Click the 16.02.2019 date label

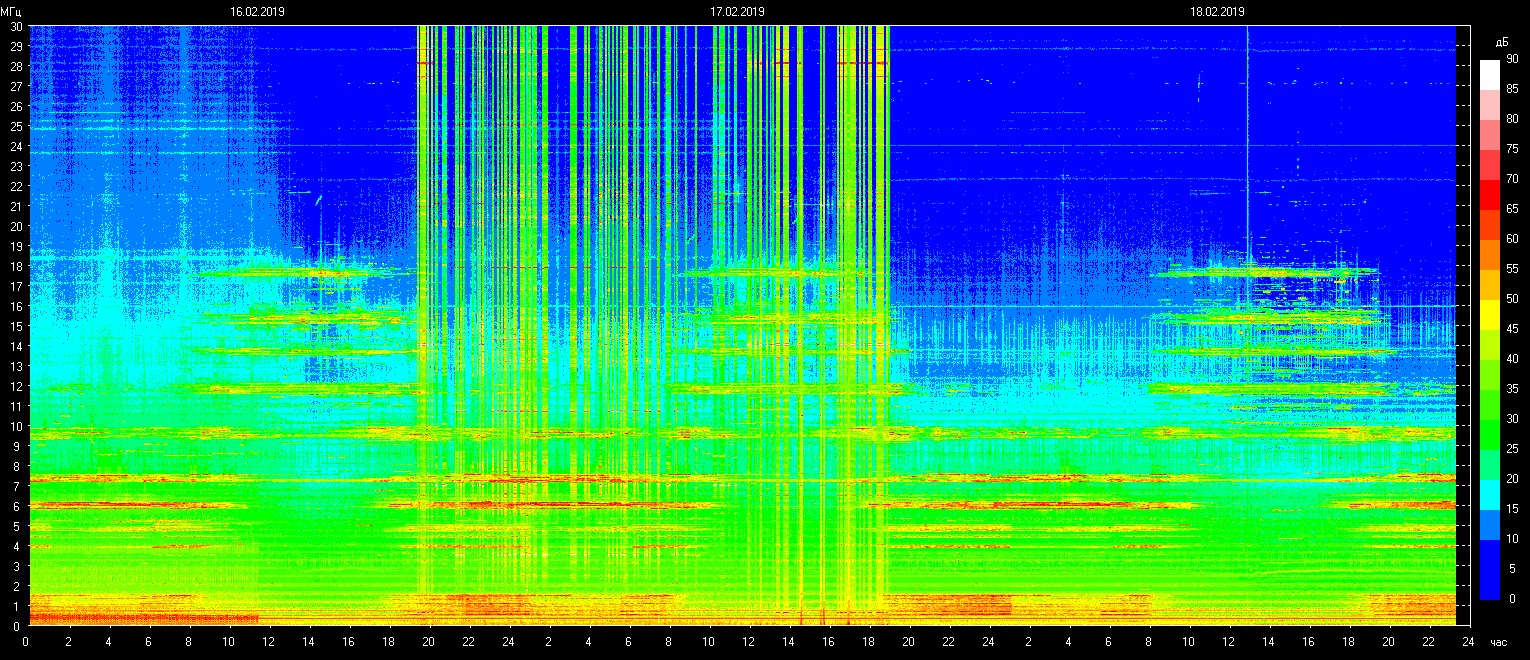click(x=257, y=12)
